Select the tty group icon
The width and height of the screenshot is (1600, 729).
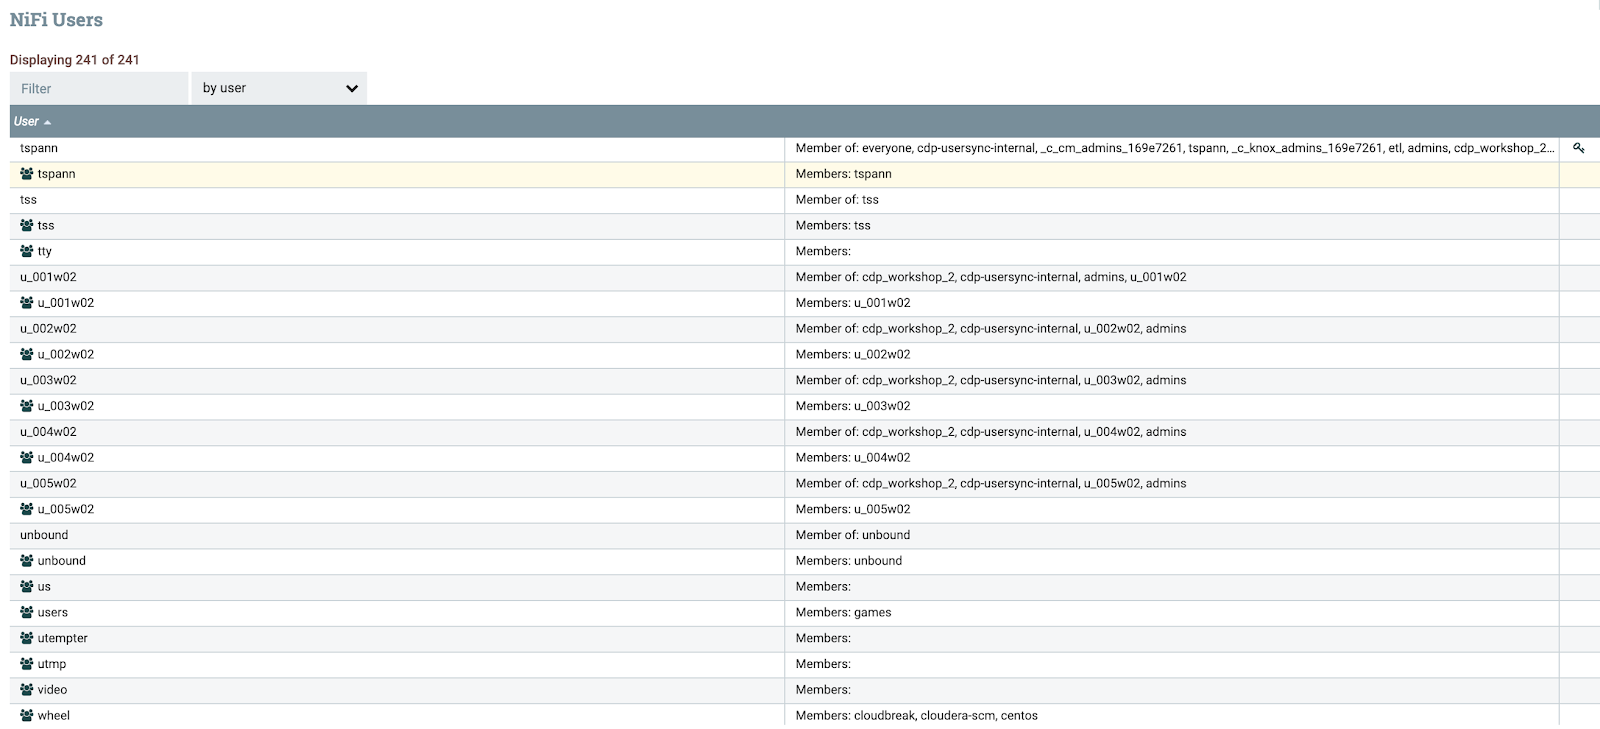pyautogui.click(x=27, y=251)
